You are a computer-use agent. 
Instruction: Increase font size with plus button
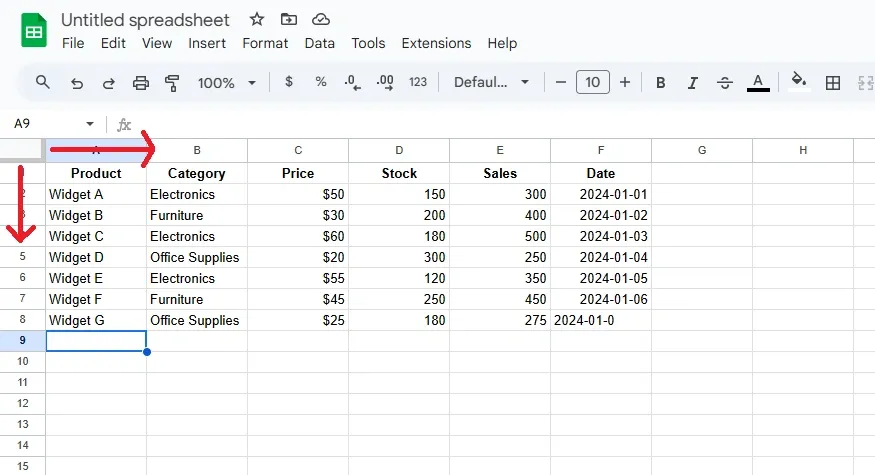tap(625, 82)
